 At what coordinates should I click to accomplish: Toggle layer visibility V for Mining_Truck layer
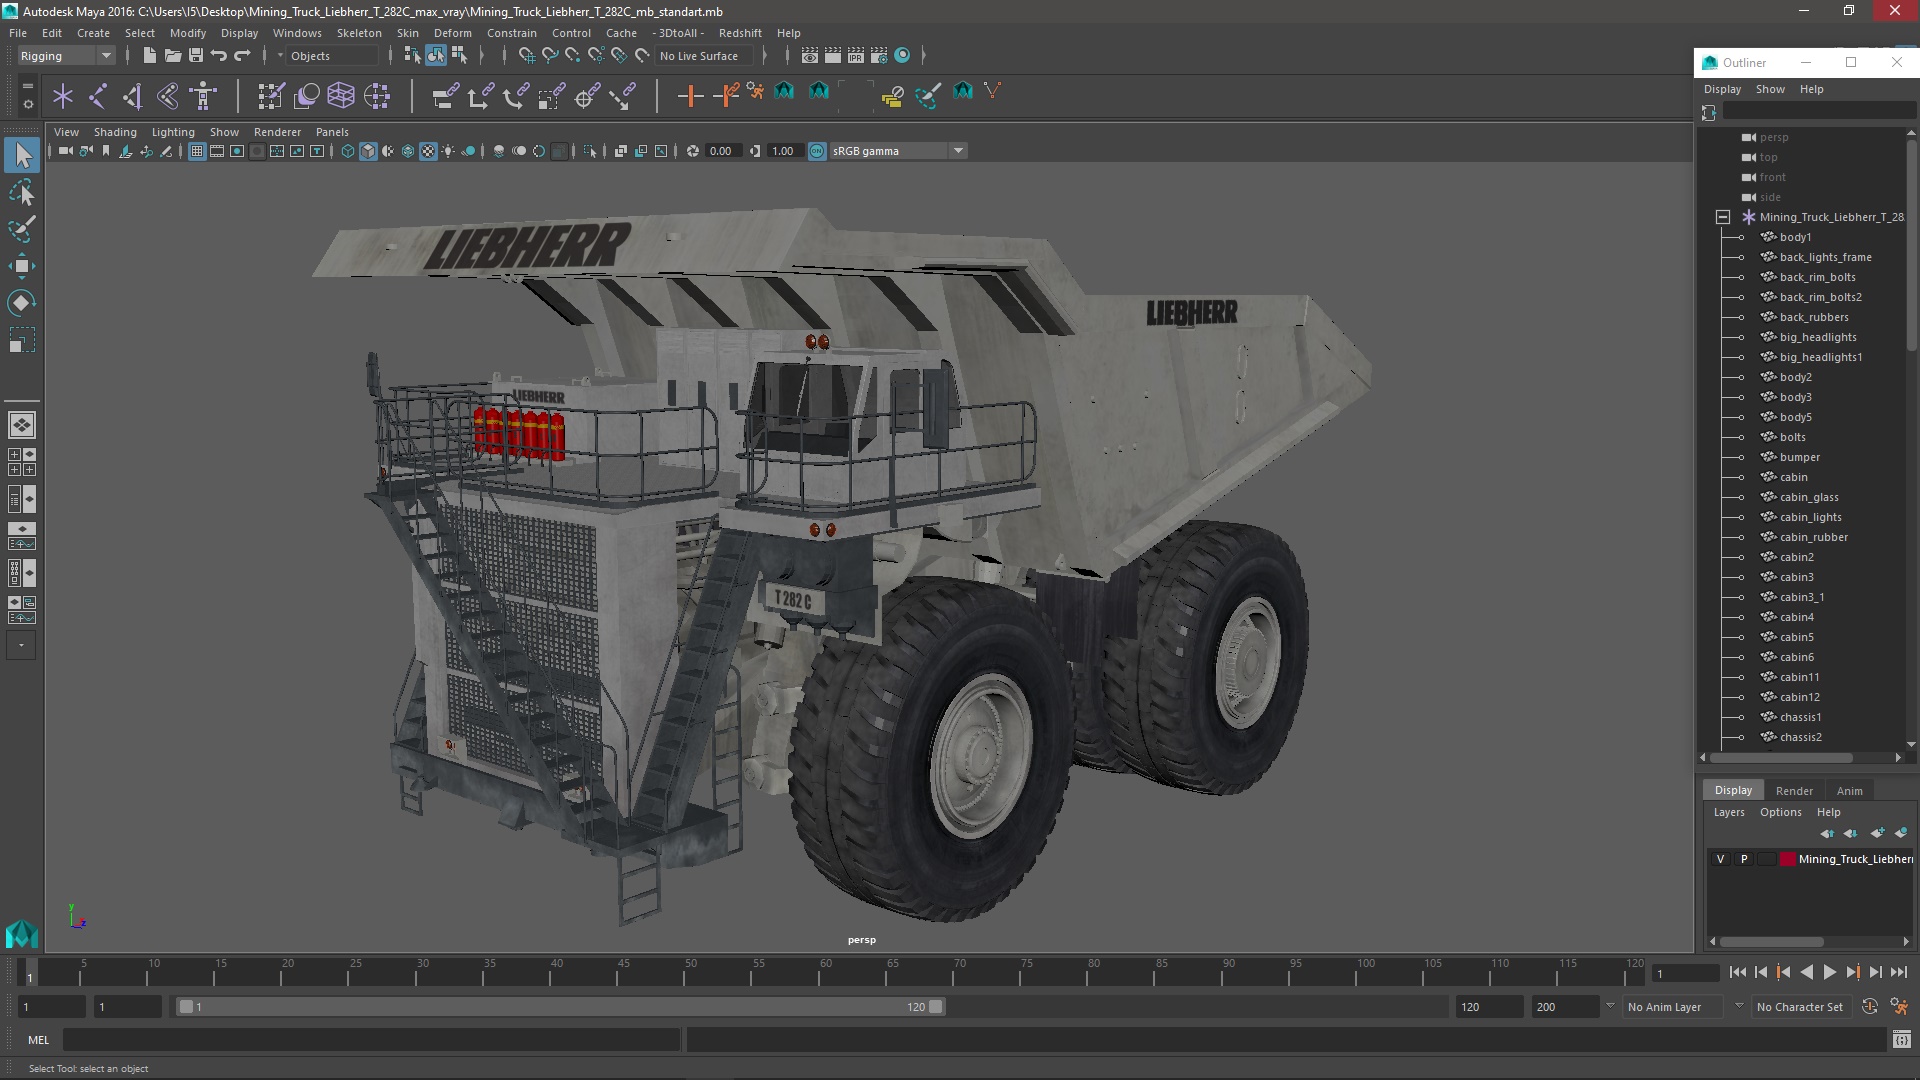(1720, 859)
